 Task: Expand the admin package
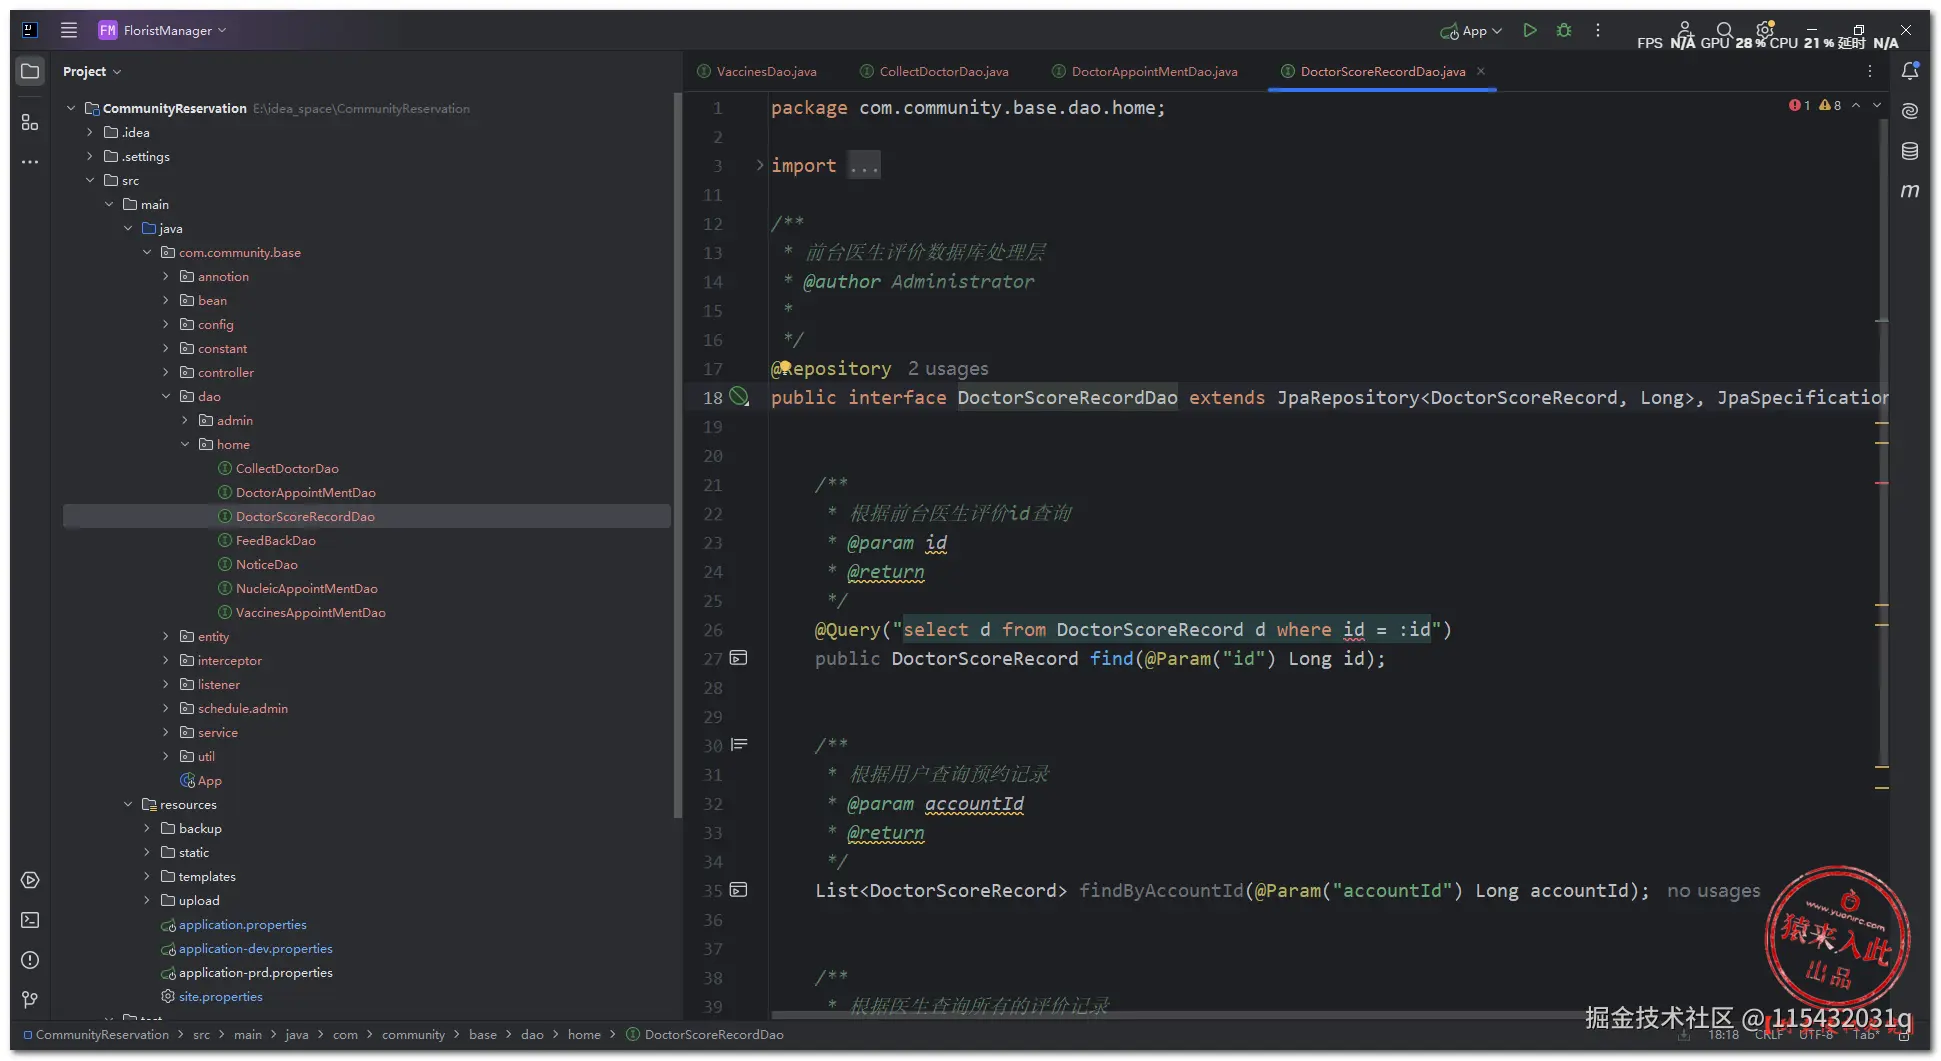185,420
